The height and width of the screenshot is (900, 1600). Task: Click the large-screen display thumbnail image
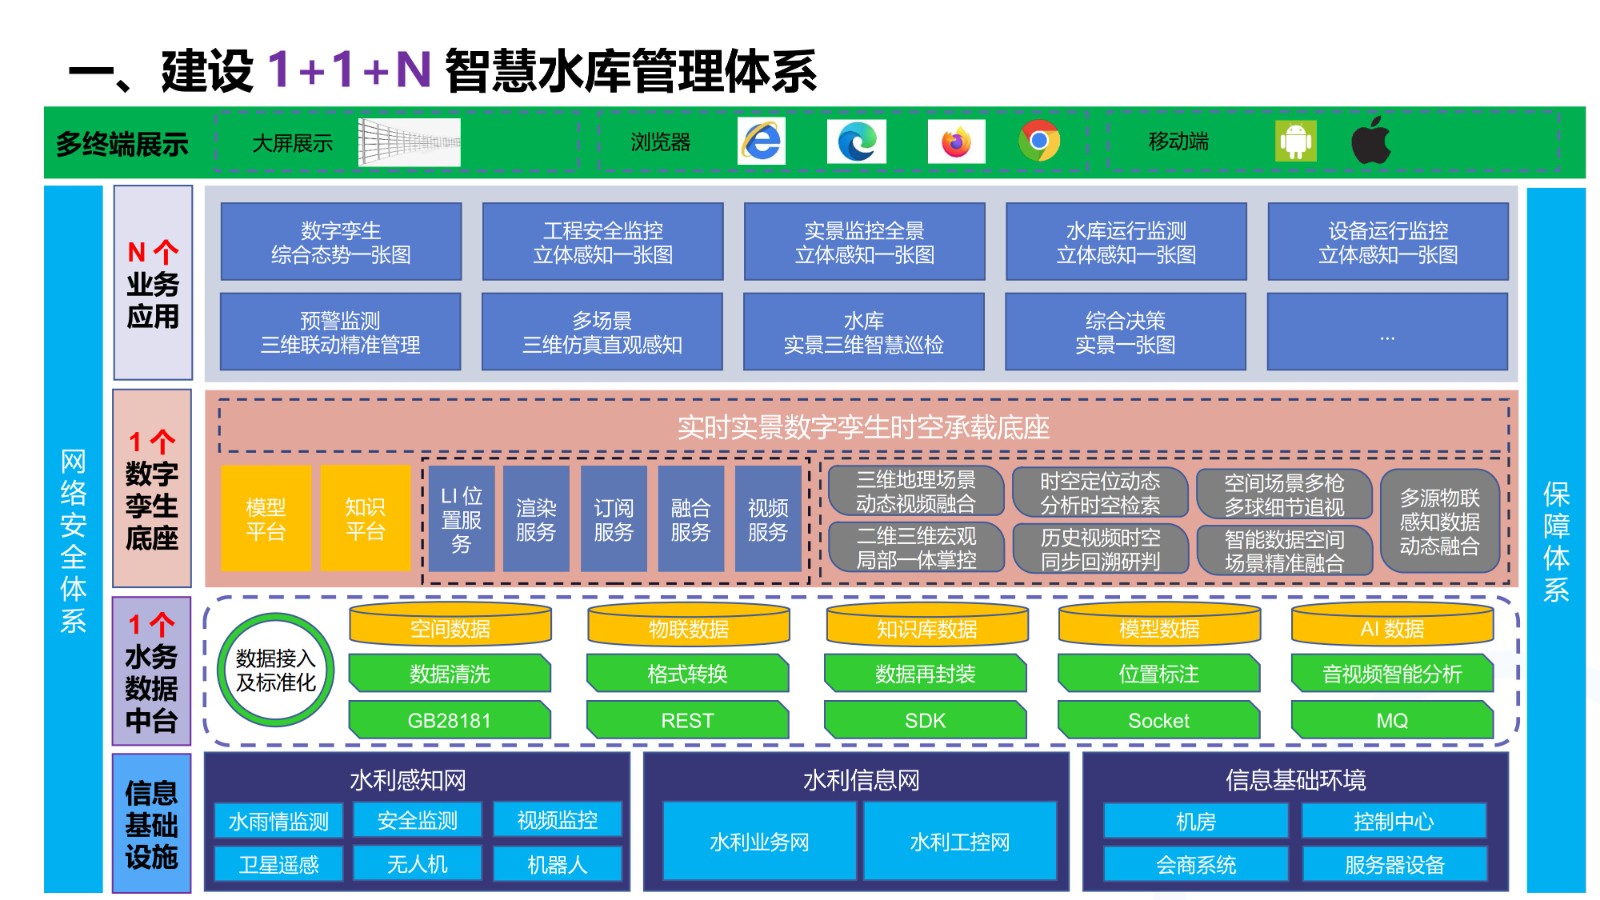pos(410,143)
